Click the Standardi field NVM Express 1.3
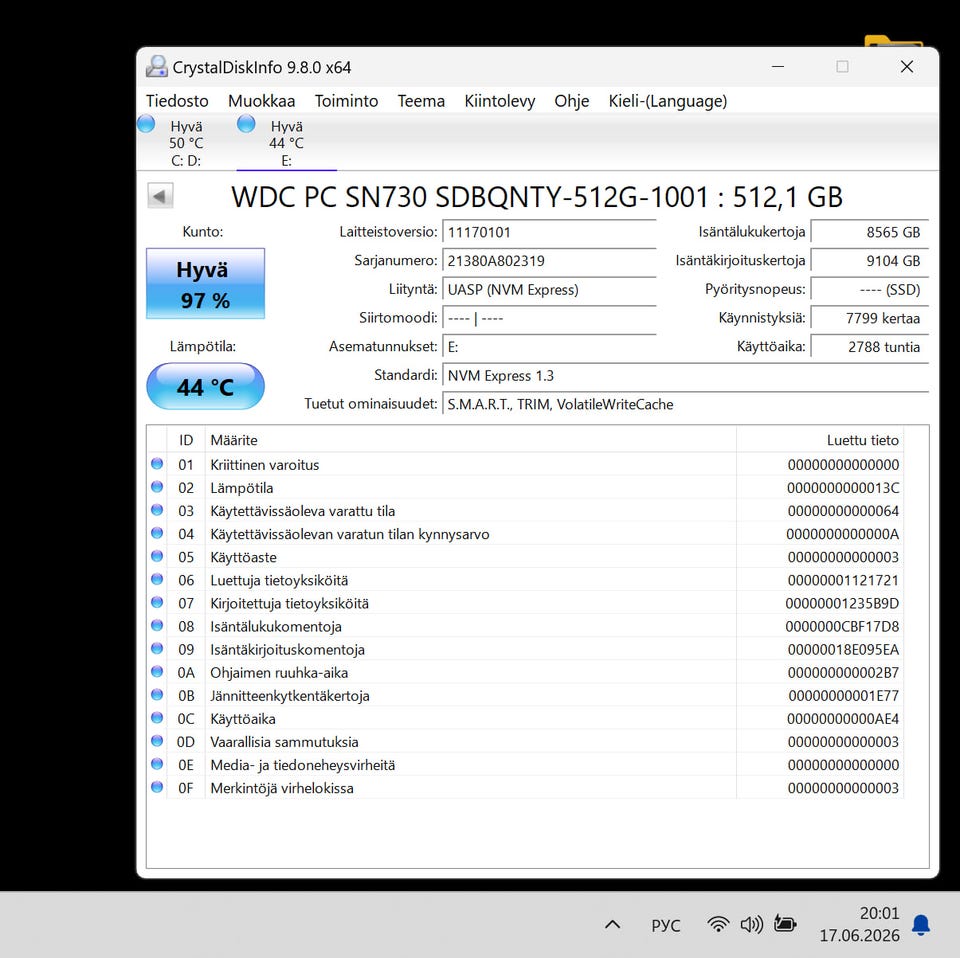 686,376
